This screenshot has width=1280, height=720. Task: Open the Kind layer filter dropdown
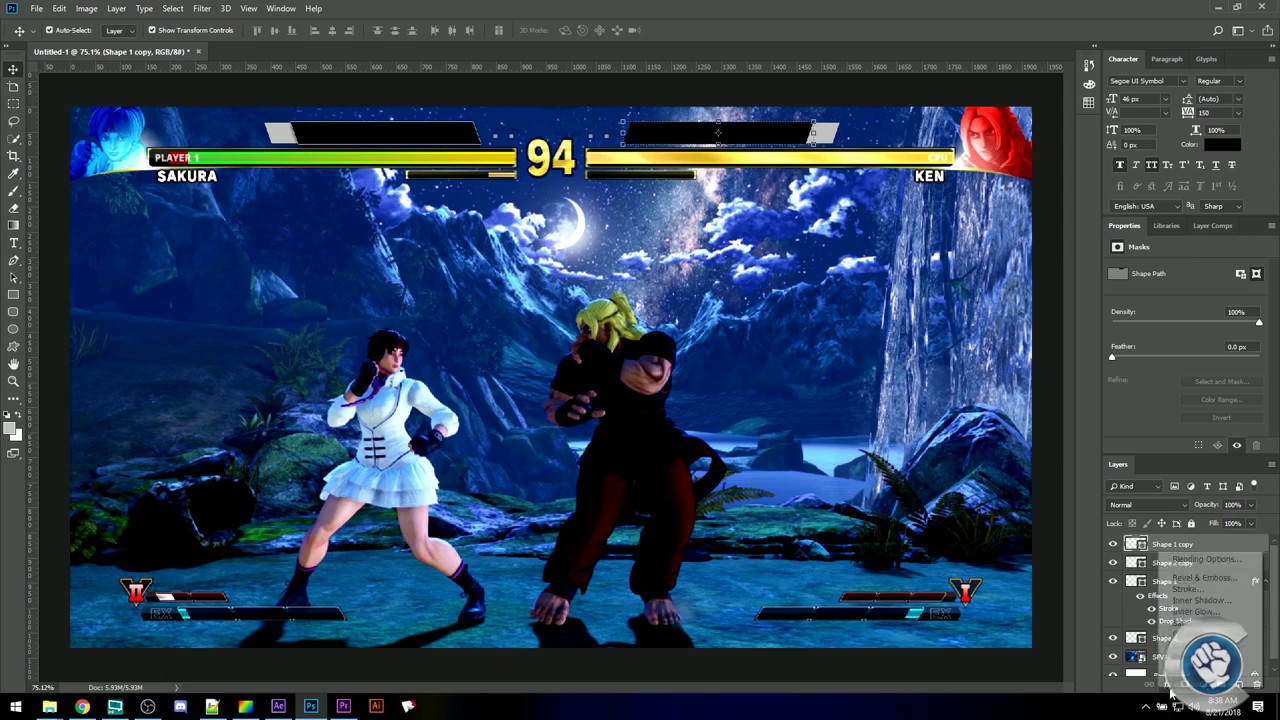point(1135,486)
